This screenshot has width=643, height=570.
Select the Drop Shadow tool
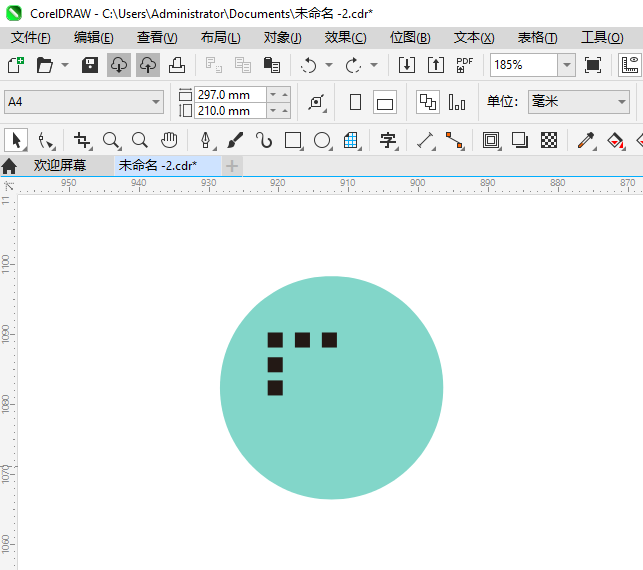pyautogui.click(x=520, y=140)
